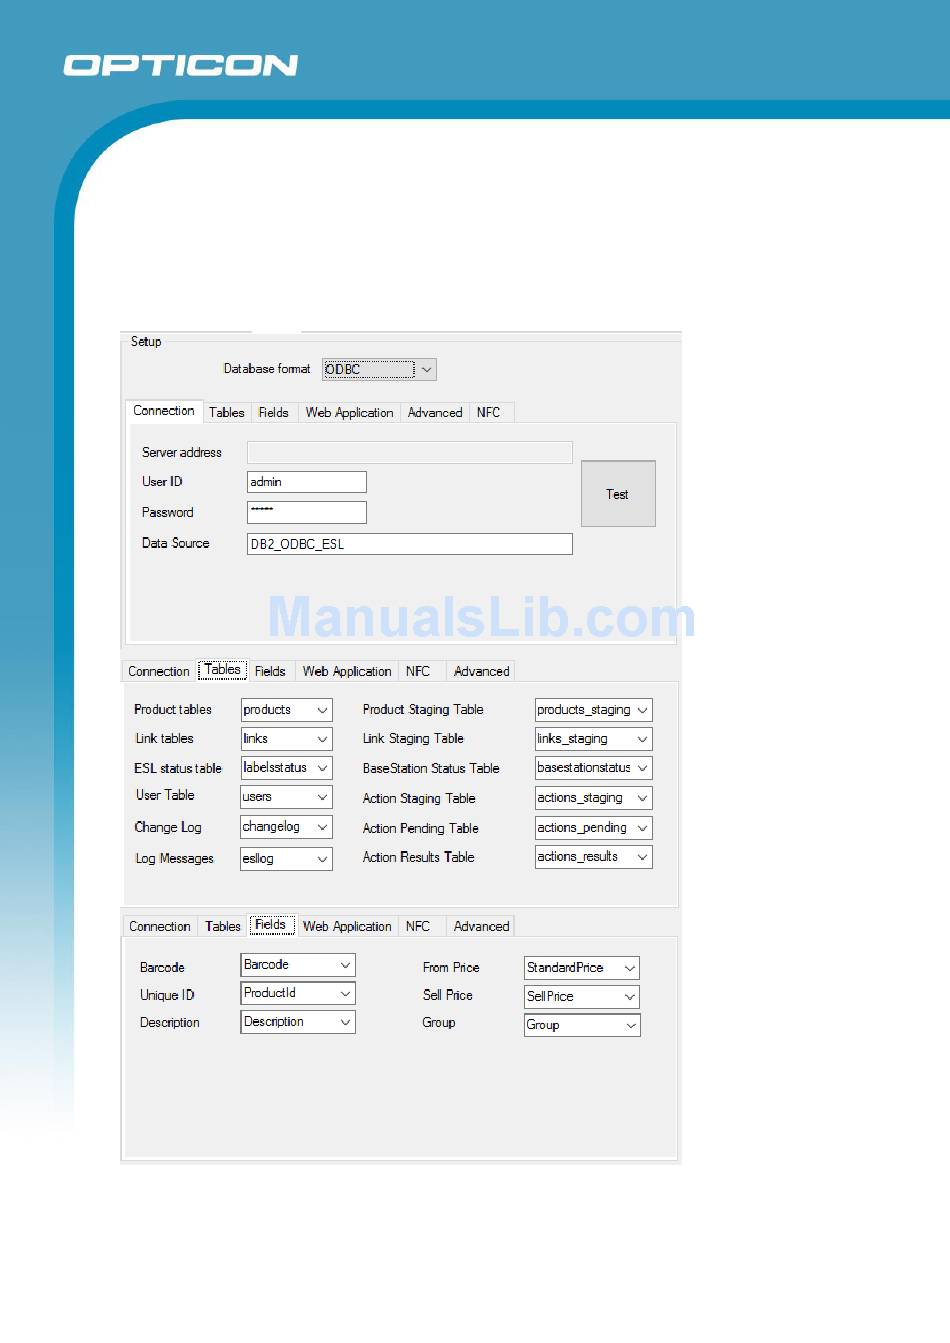
Task: Select the NFC tab in the top panel
Action: [489, 412]
